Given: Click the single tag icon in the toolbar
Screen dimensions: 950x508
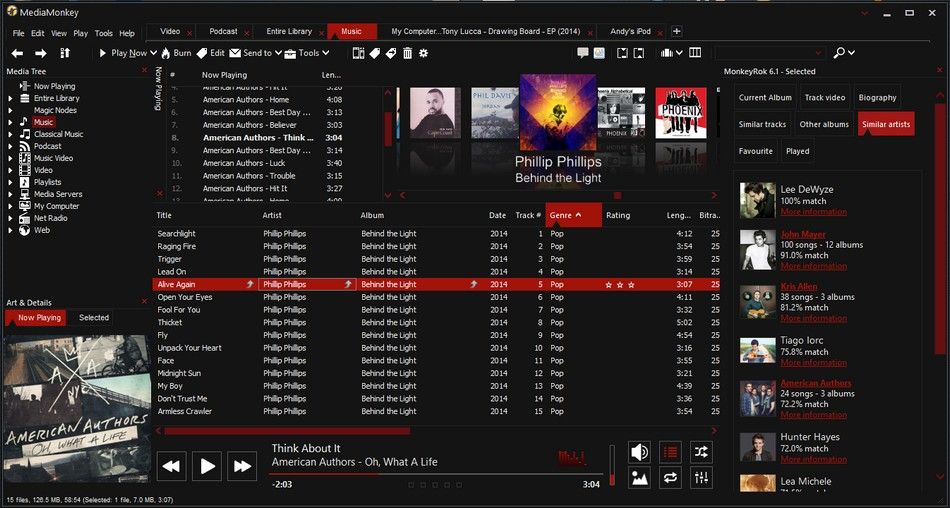Looking at the screenshot, I should pyautogui.click(x=375, y=53).
